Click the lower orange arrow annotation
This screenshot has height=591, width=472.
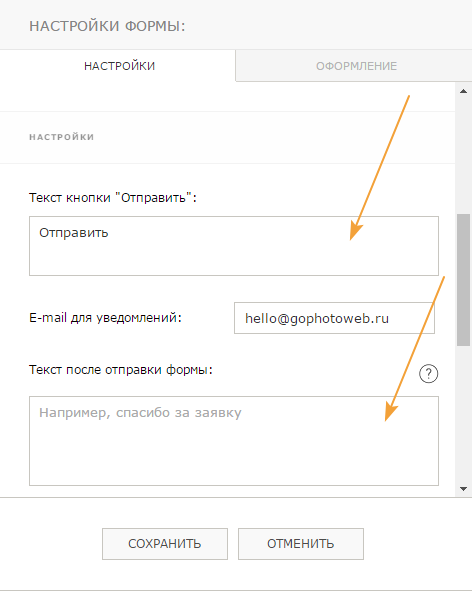[415, 349]
